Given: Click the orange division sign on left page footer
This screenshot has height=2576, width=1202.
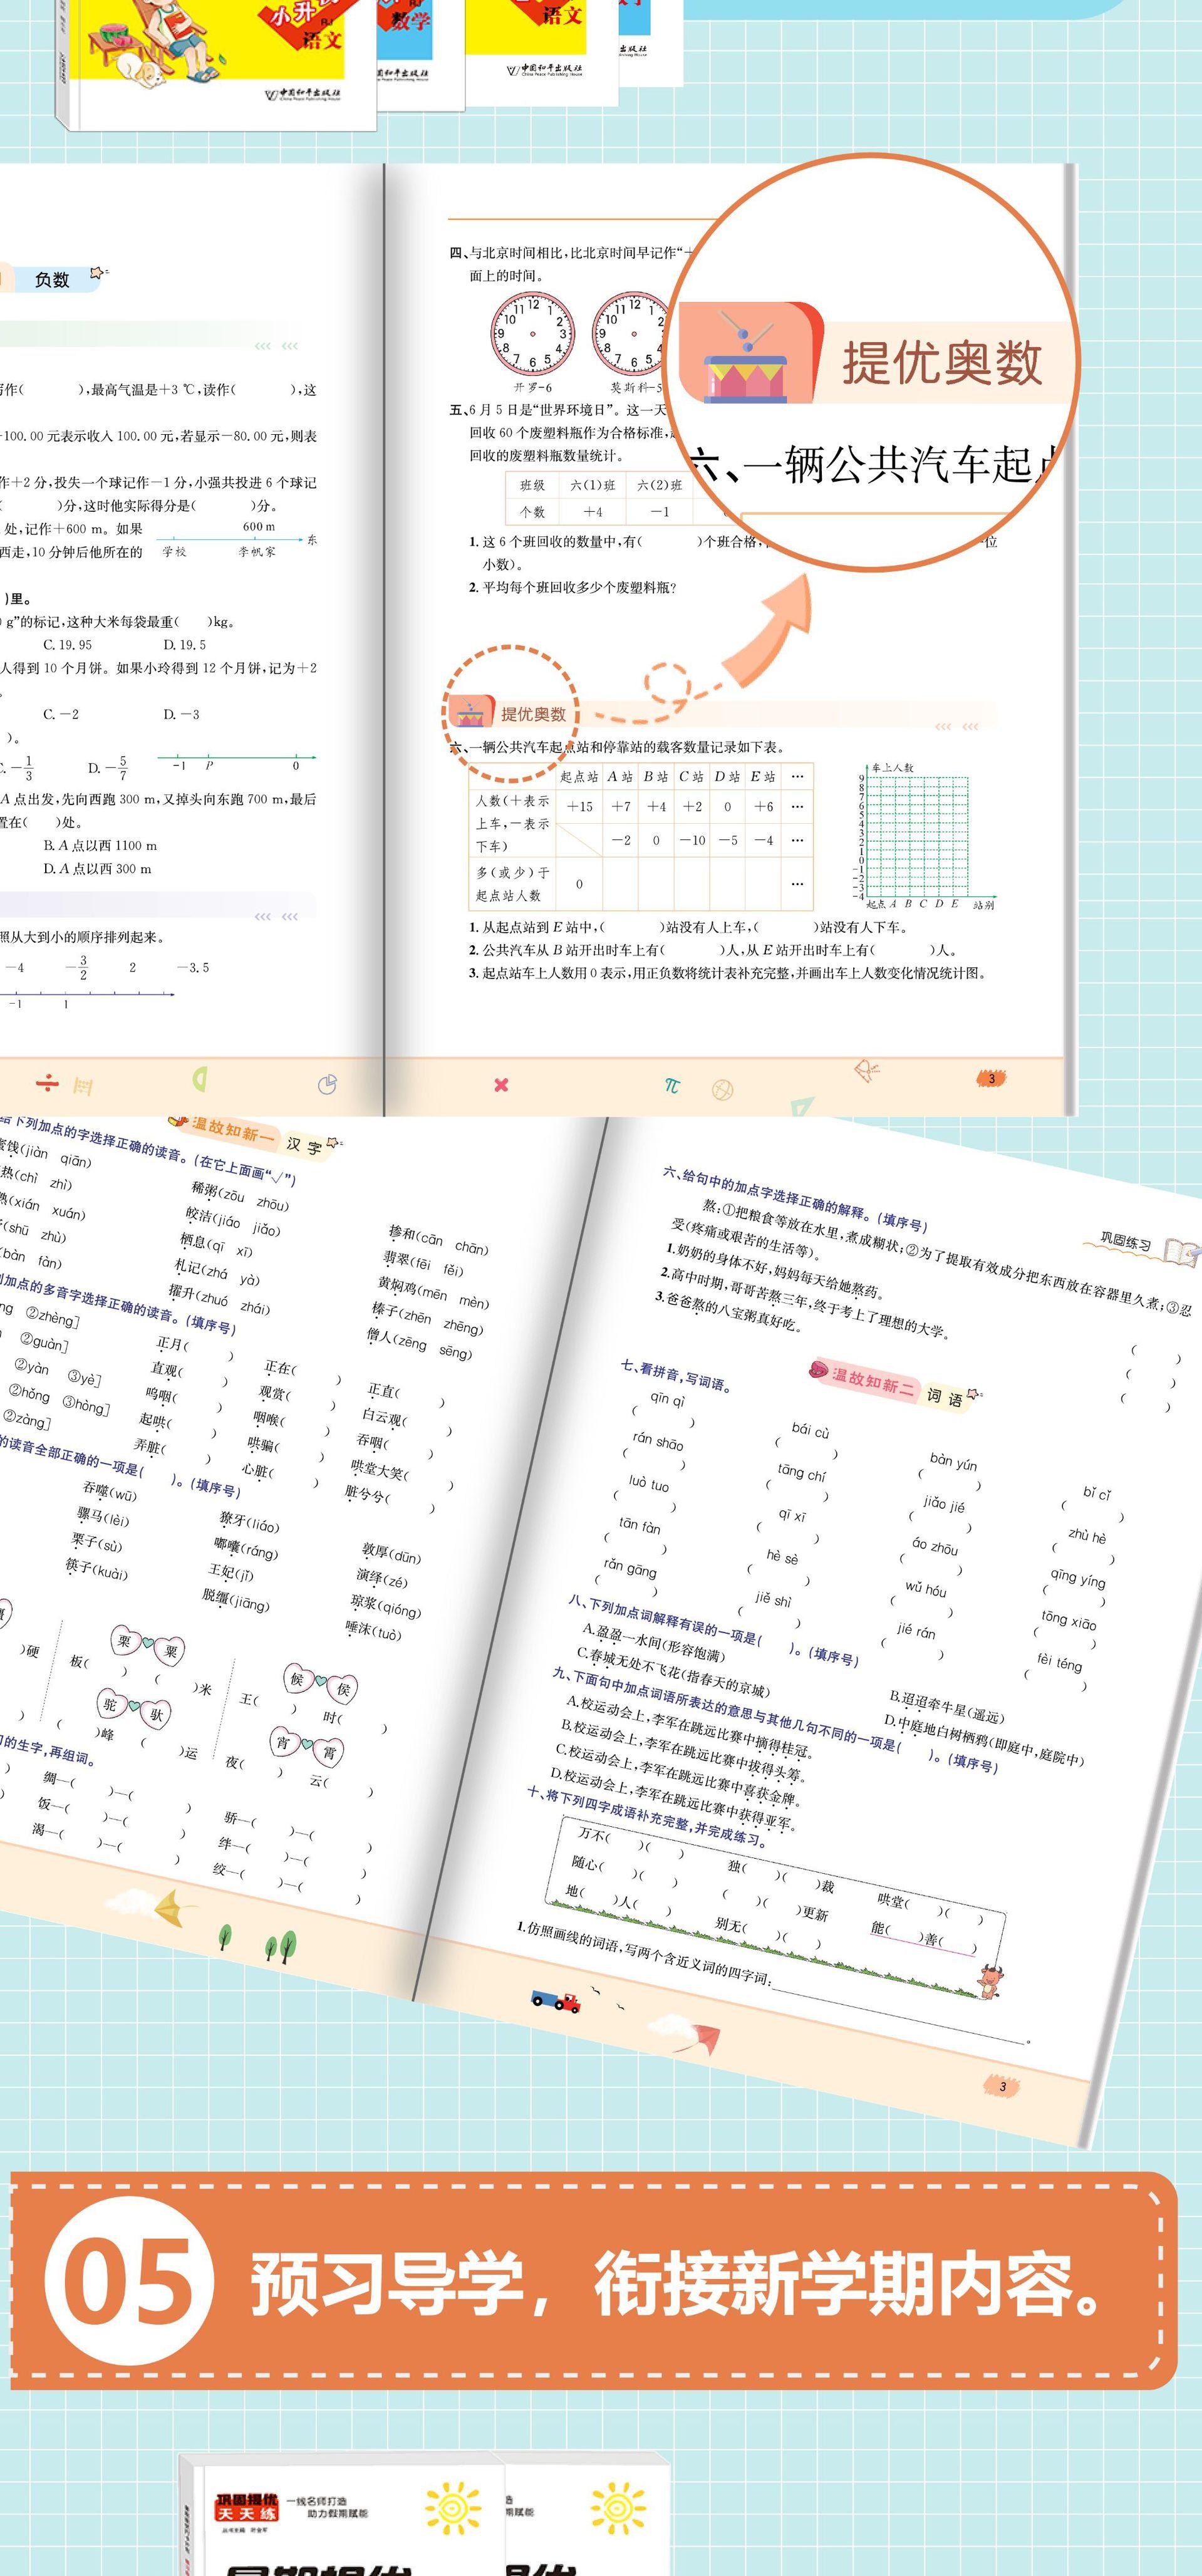Looking at the screenshot, I should click(x=46, y=1083).
